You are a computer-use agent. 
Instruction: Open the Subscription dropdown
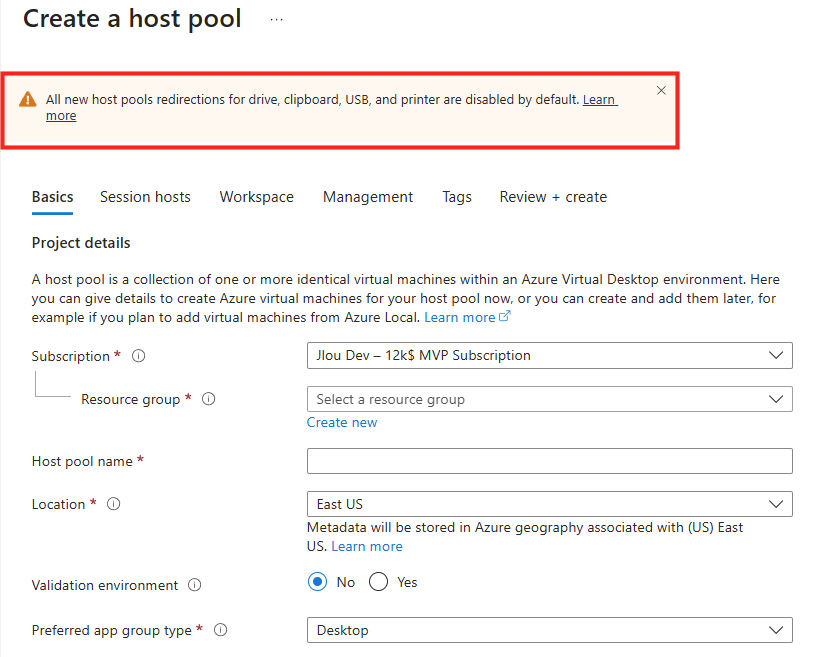pyautogui.click(x=549, y=355)
